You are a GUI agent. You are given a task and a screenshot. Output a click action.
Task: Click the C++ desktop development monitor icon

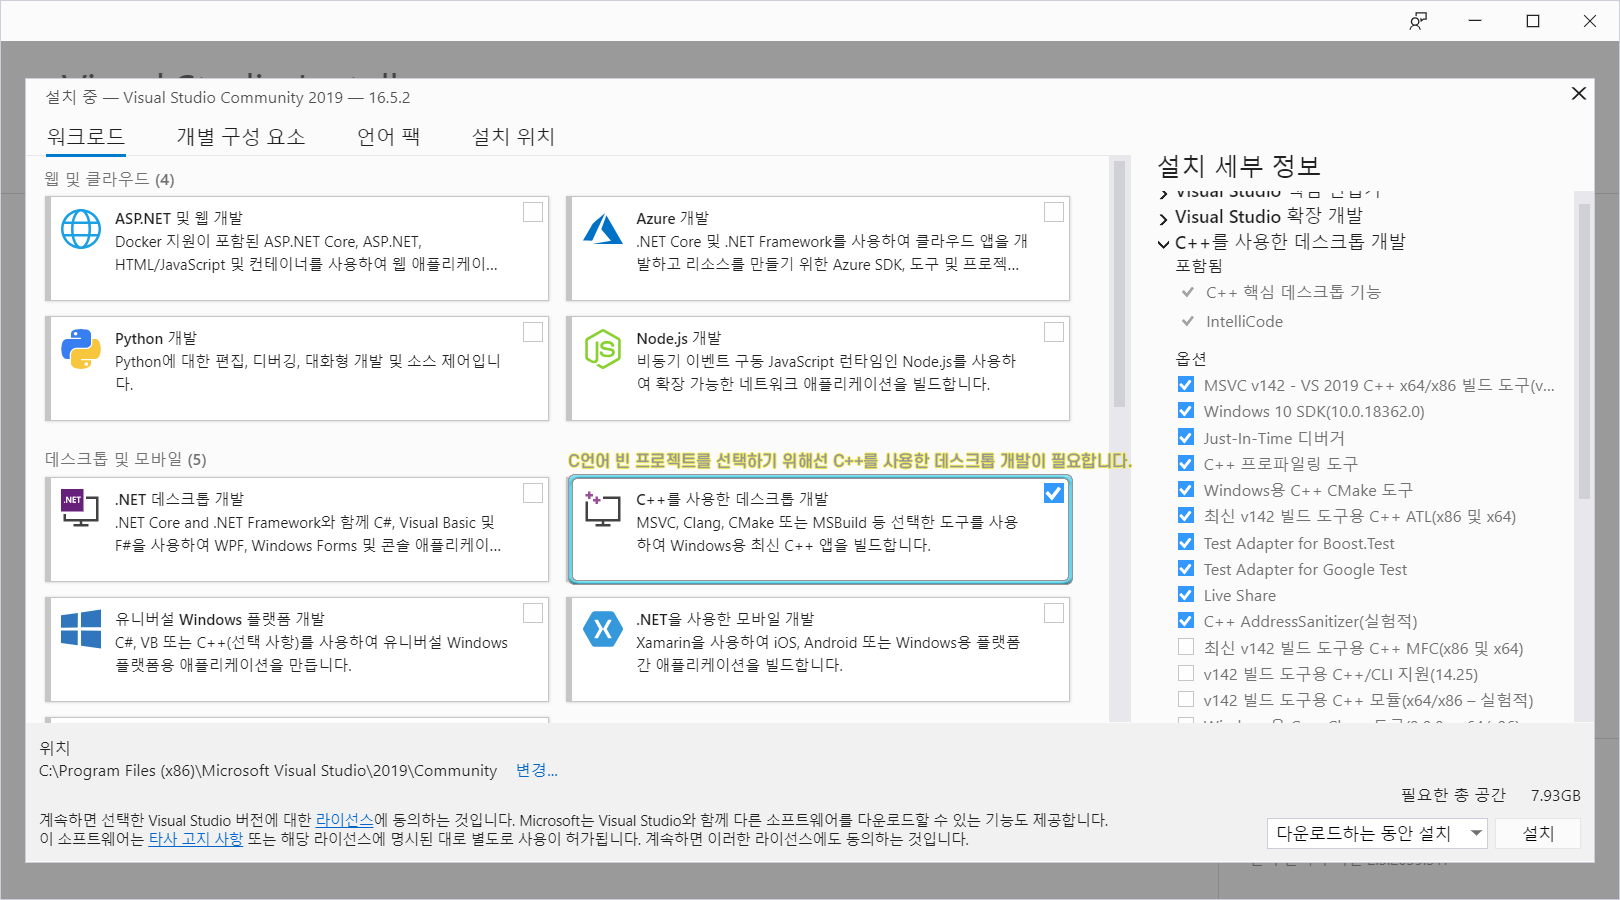coord(603,508)
